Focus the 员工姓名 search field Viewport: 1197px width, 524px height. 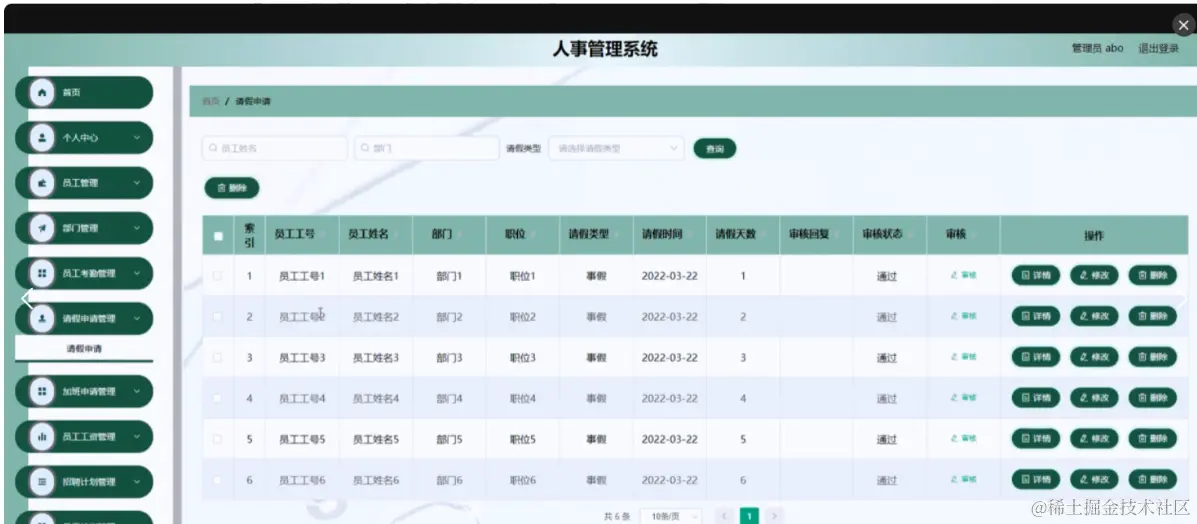(275, 148)
